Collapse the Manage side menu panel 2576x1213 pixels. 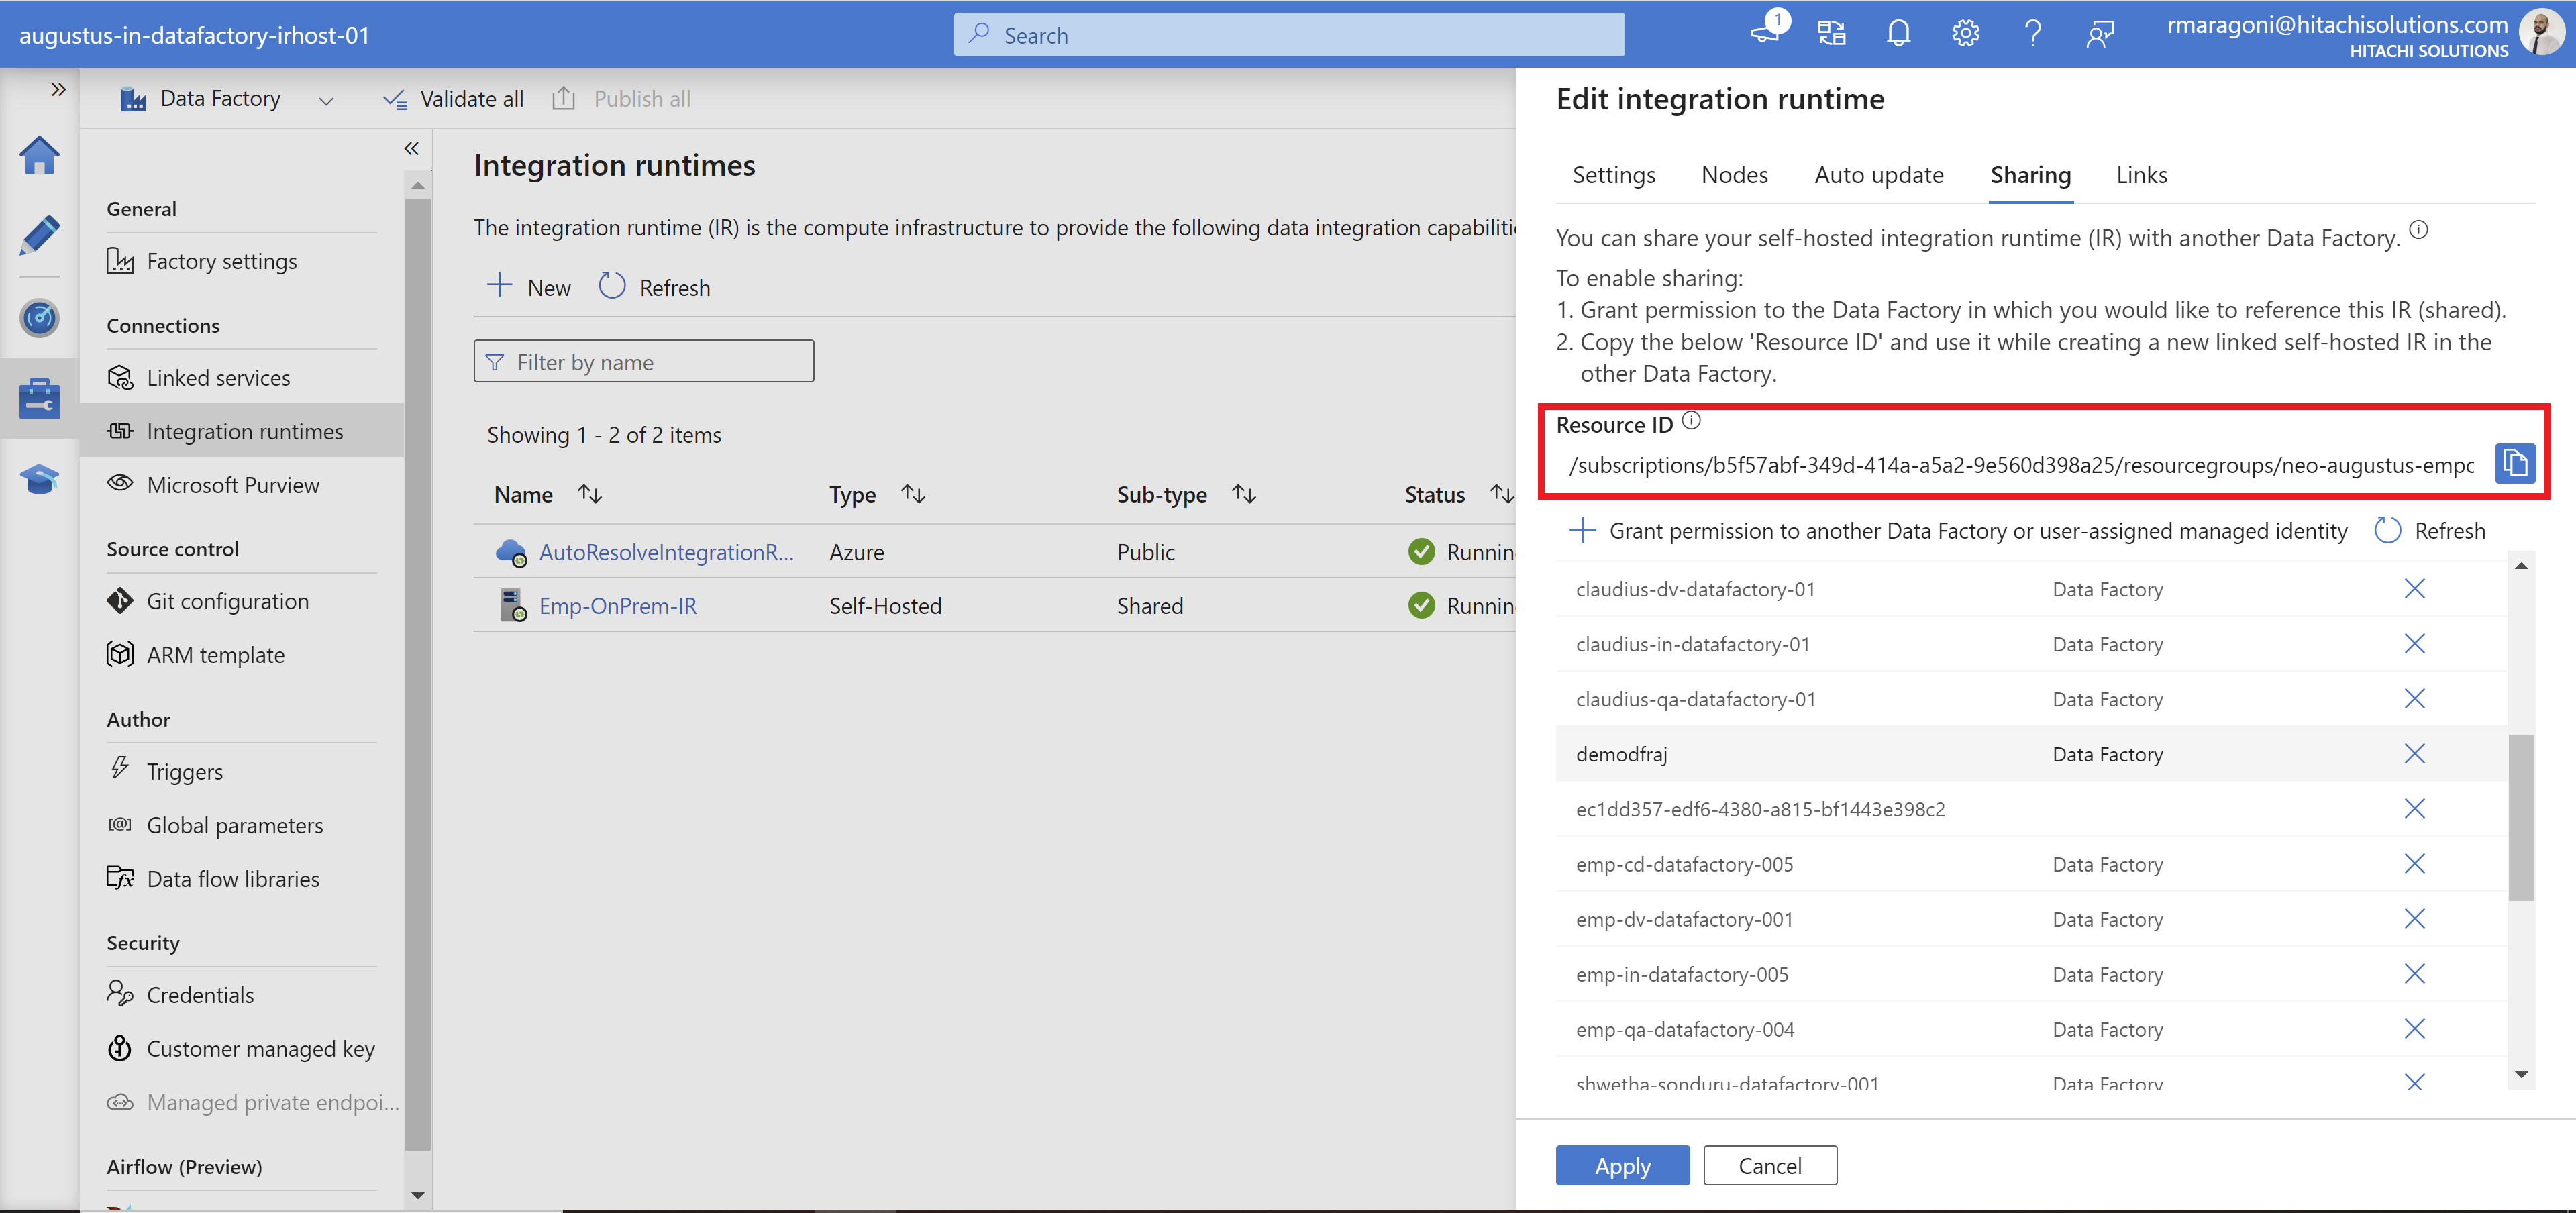click(411, 148)
